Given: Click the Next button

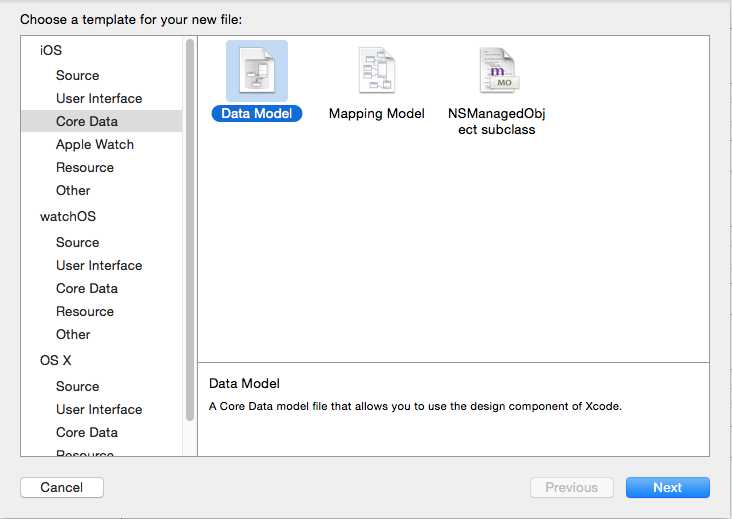Looking at the screenshot, I should [667, 488].
